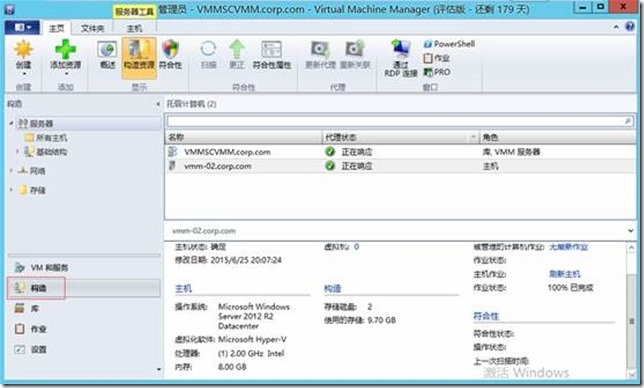This screenshot has width=644, height=388.
Task: Select the VMMSCVMM.corp.com row
Action: pyautogui.click(x=401, y=152)
